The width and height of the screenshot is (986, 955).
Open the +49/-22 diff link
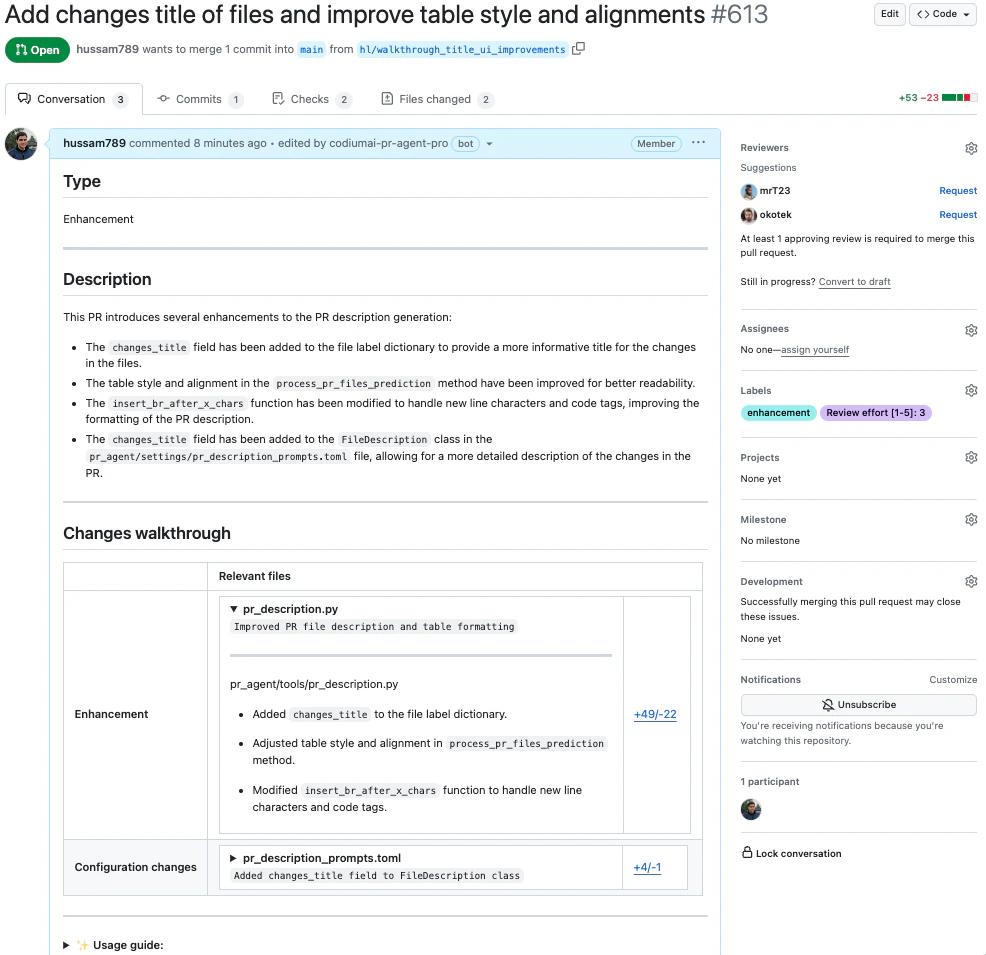pyautogui.click(x=655, y=714)
